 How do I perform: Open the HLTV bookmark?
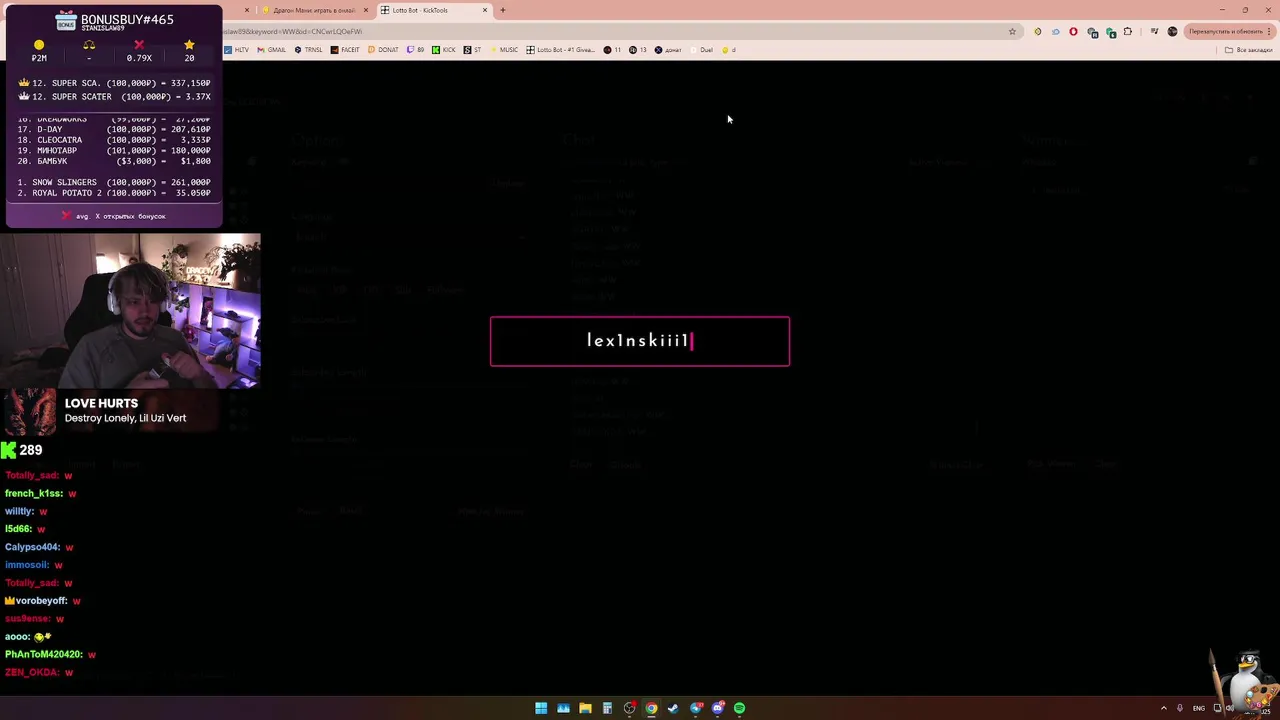237,50
